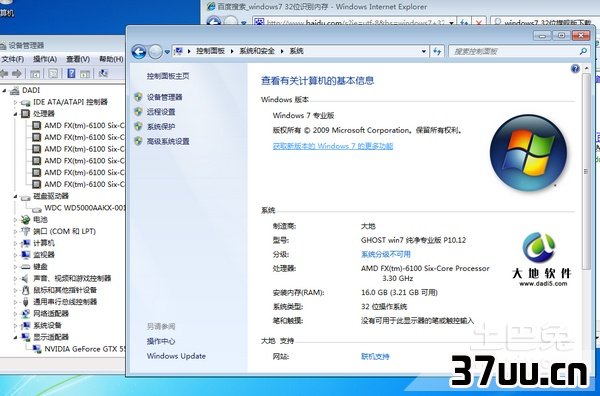Click the NVIDIA GeForce GTX display adapter icon
Viewport: 600px width, 396px height.
tap(37, 349)
